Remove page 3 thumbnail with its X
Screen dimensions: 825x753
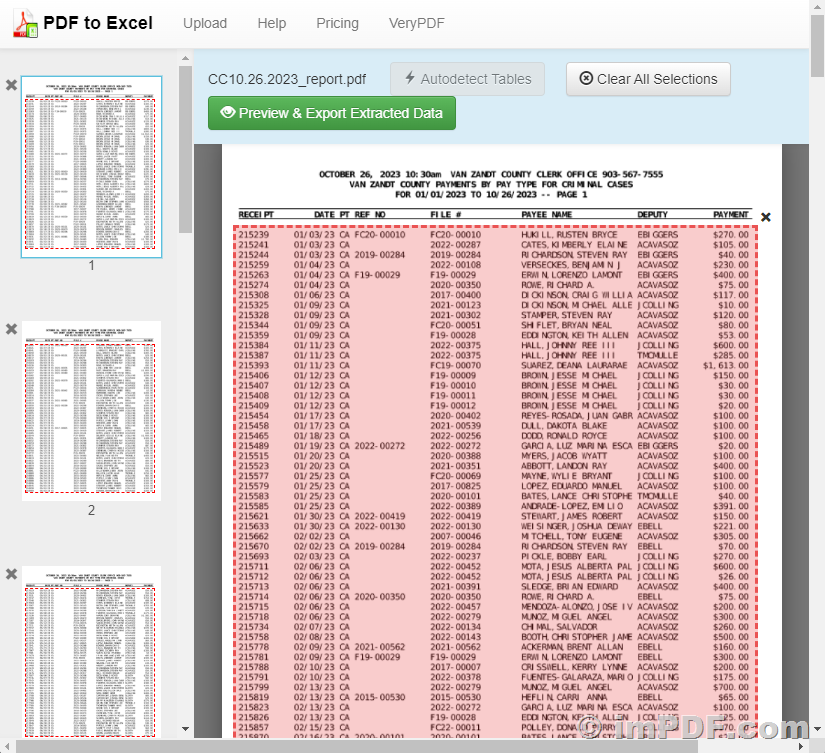click(x=11, y=574)
